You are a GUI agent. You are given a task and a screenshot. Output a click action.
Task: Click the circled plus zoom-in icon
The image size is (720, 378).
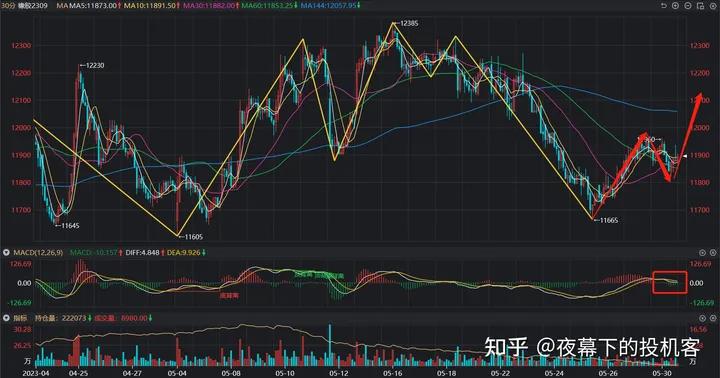click(675, 6)
